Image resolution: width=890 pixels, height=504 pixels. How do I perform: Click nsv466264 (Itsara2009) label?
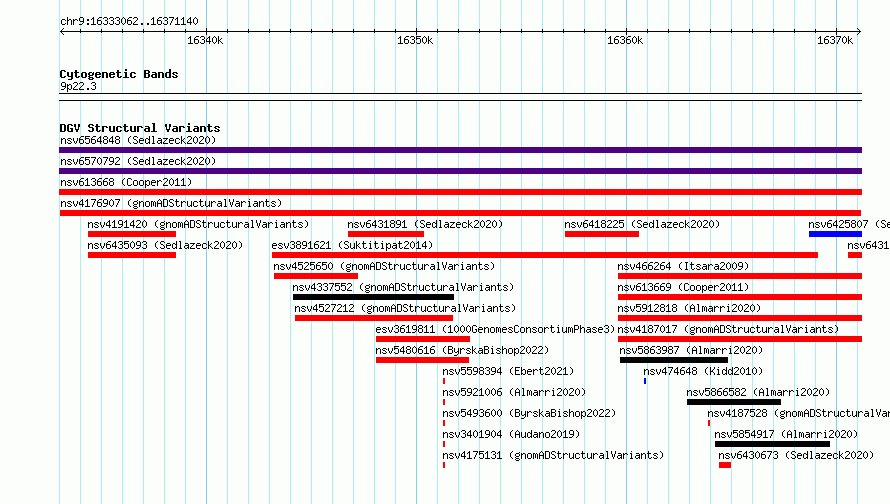683,266
